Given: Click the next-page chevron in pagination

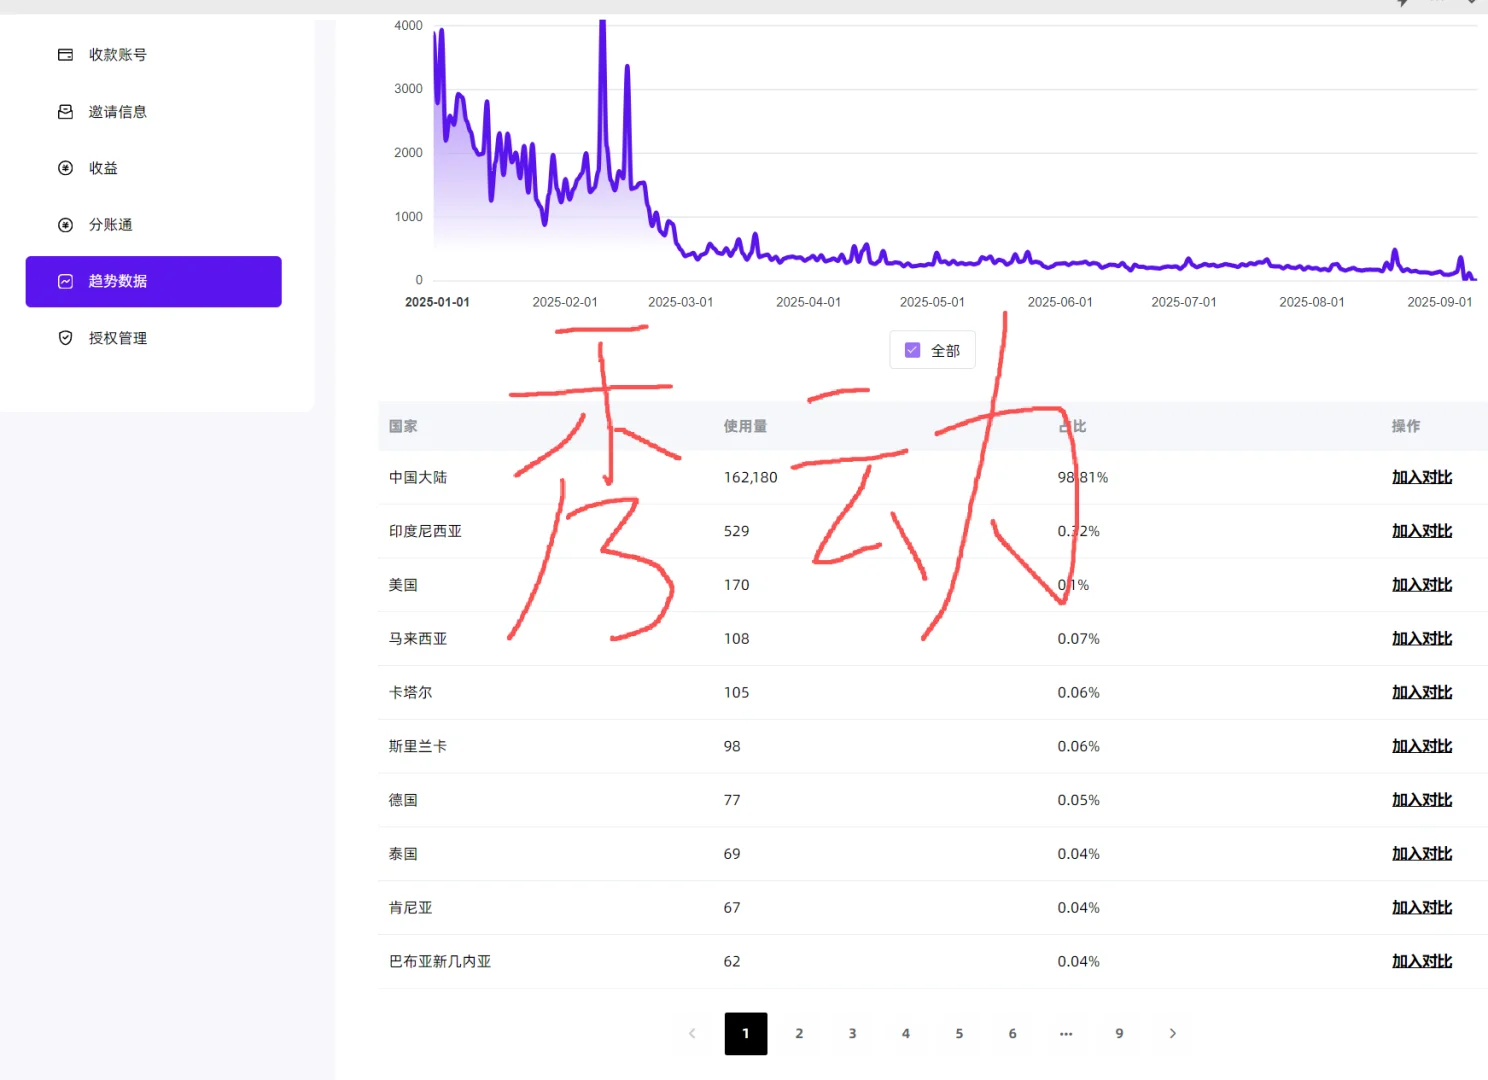Looking at the screenshot, I should coord(1172,1034).
